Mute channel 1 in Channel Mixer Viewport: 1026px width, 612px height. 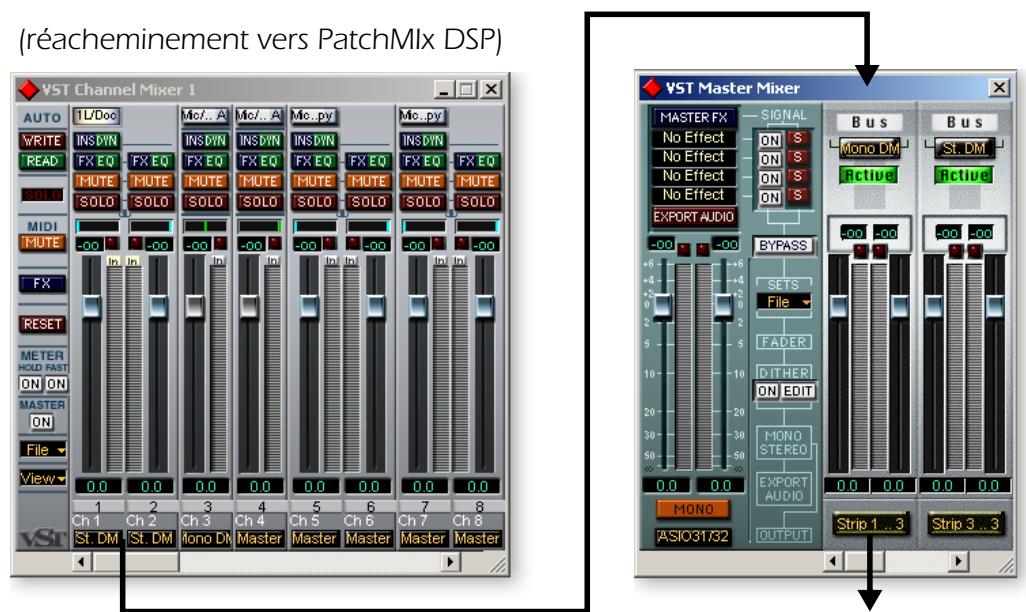click(x=94, y=183)
